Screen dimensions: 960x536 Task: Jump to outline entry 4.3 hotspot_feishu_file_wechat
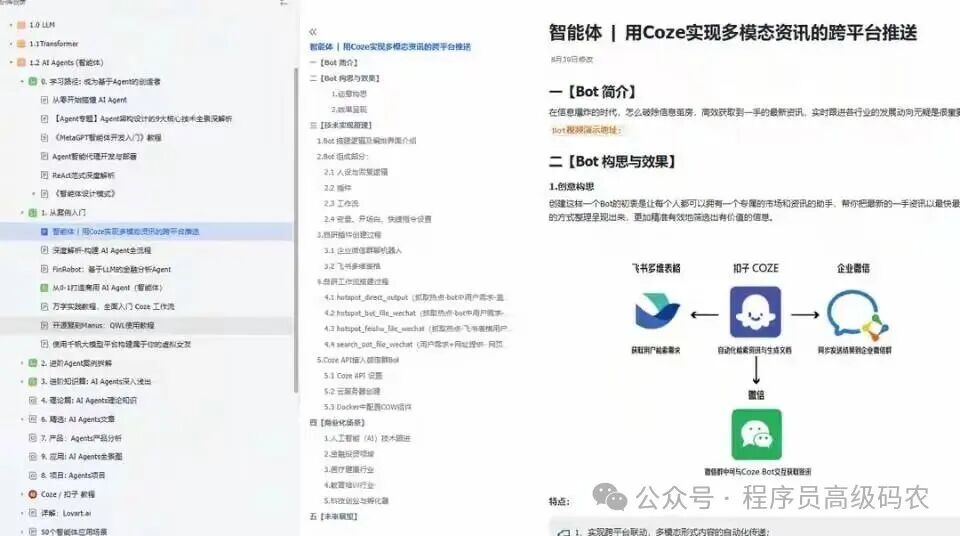(x=416, y=328)
